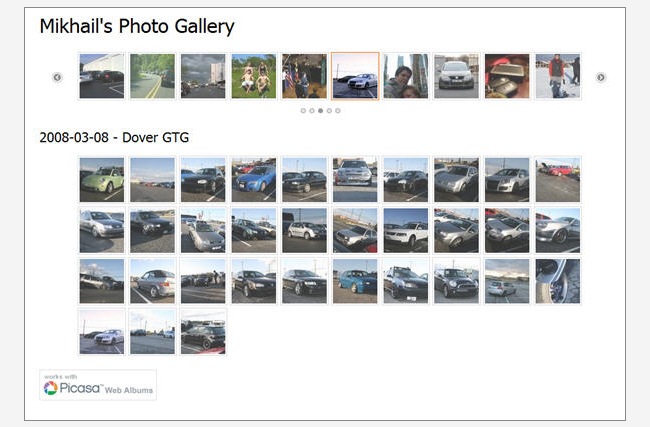650x427 pixels.
Task: Go to previous albums with left arrow
Action: 57,78
